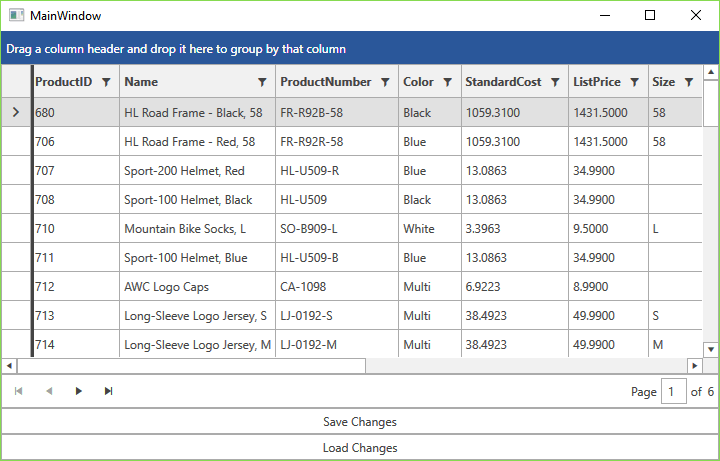Select the Size cell 'S'

675,315
